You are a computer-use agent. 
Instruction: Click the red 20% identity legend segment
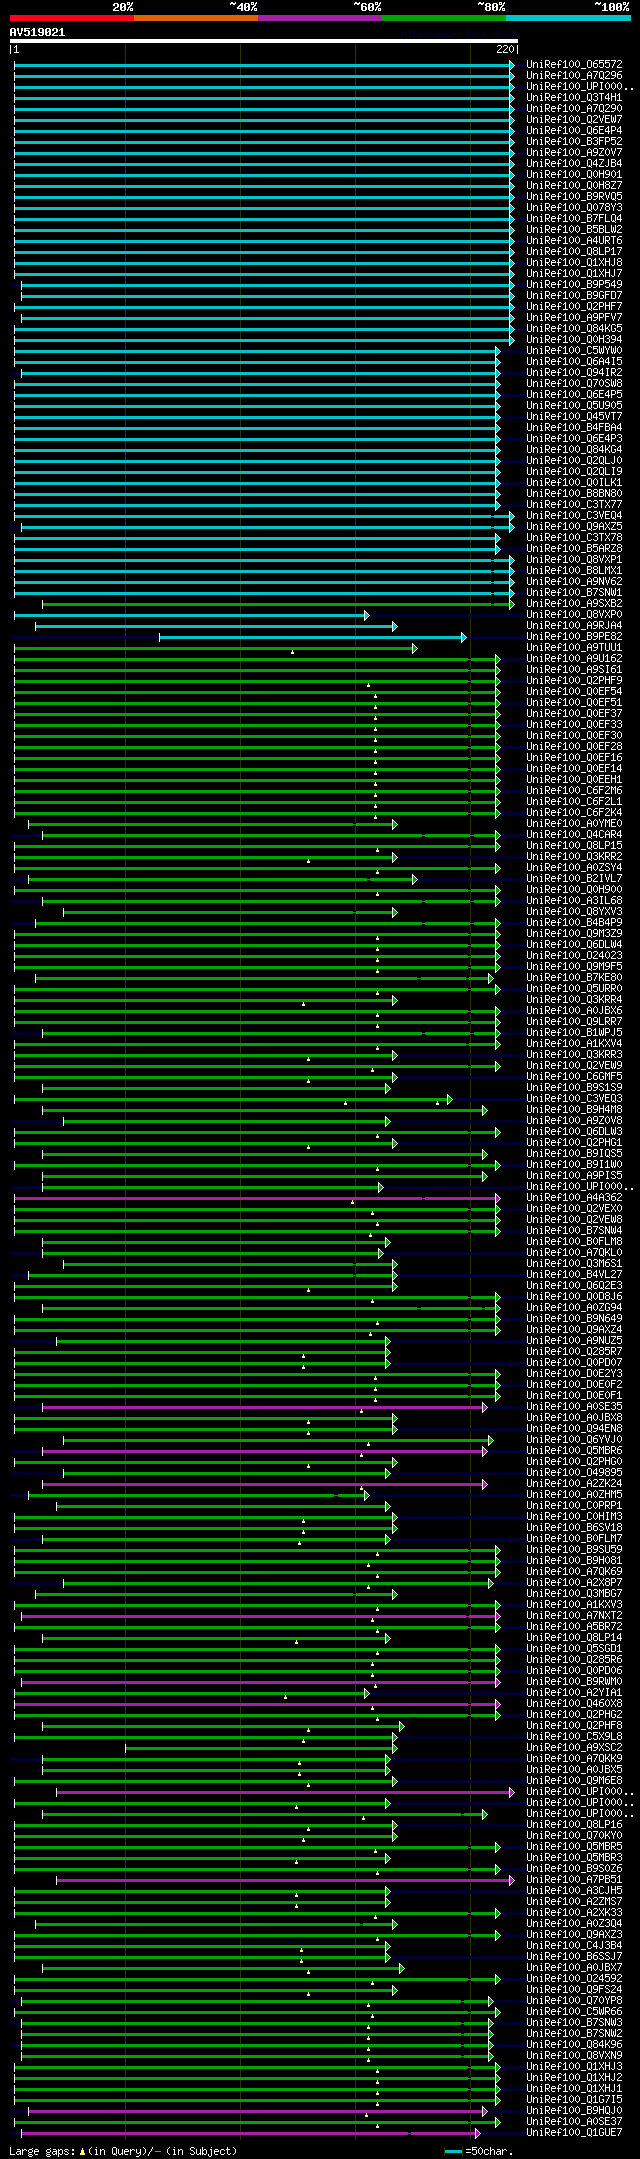click(x=72, y=17)
